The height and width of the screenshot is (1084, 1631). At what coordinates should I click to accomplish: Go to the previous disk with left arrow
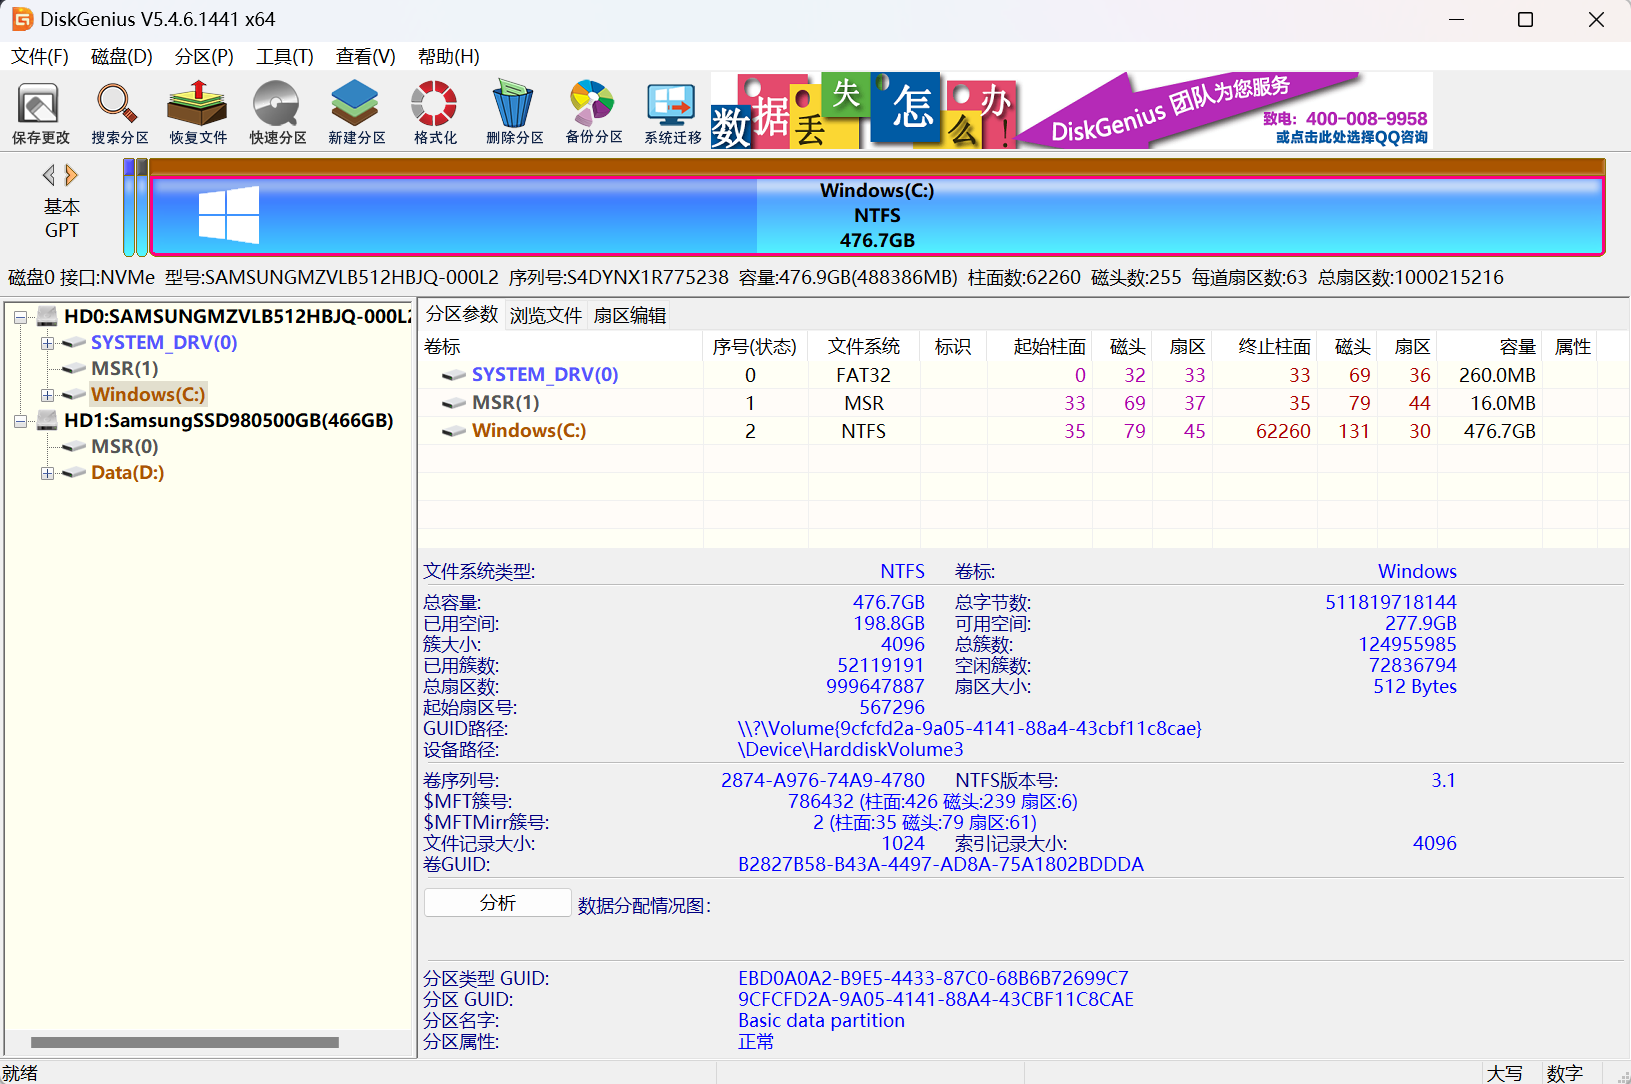[48, 176]
